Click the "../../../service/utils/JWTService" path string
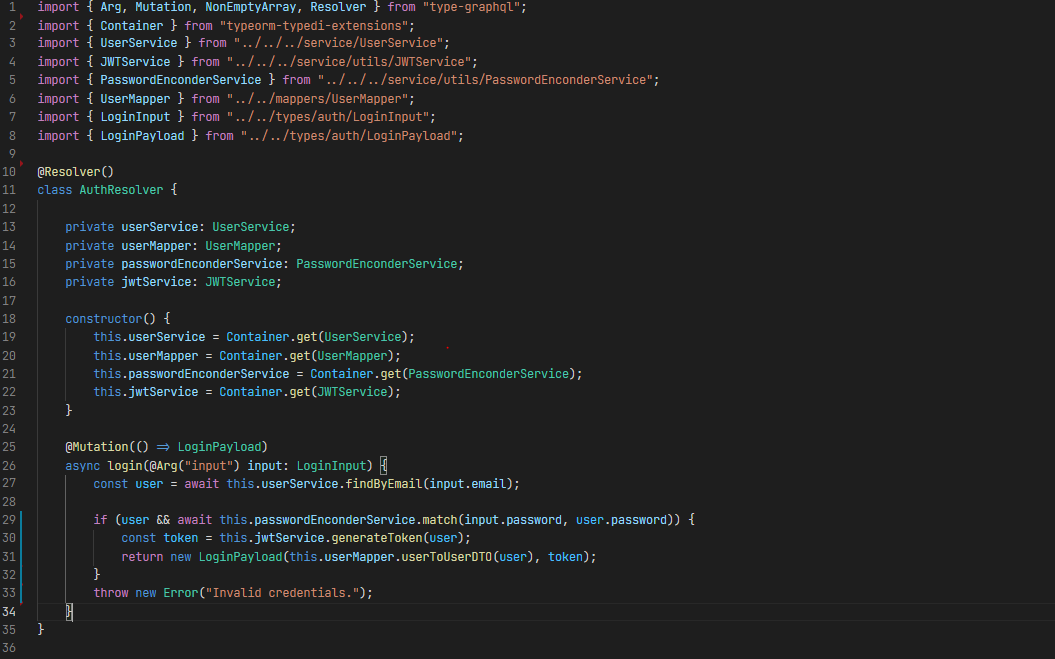Viewport: 1055px width, 659px height. click(349, 62)
